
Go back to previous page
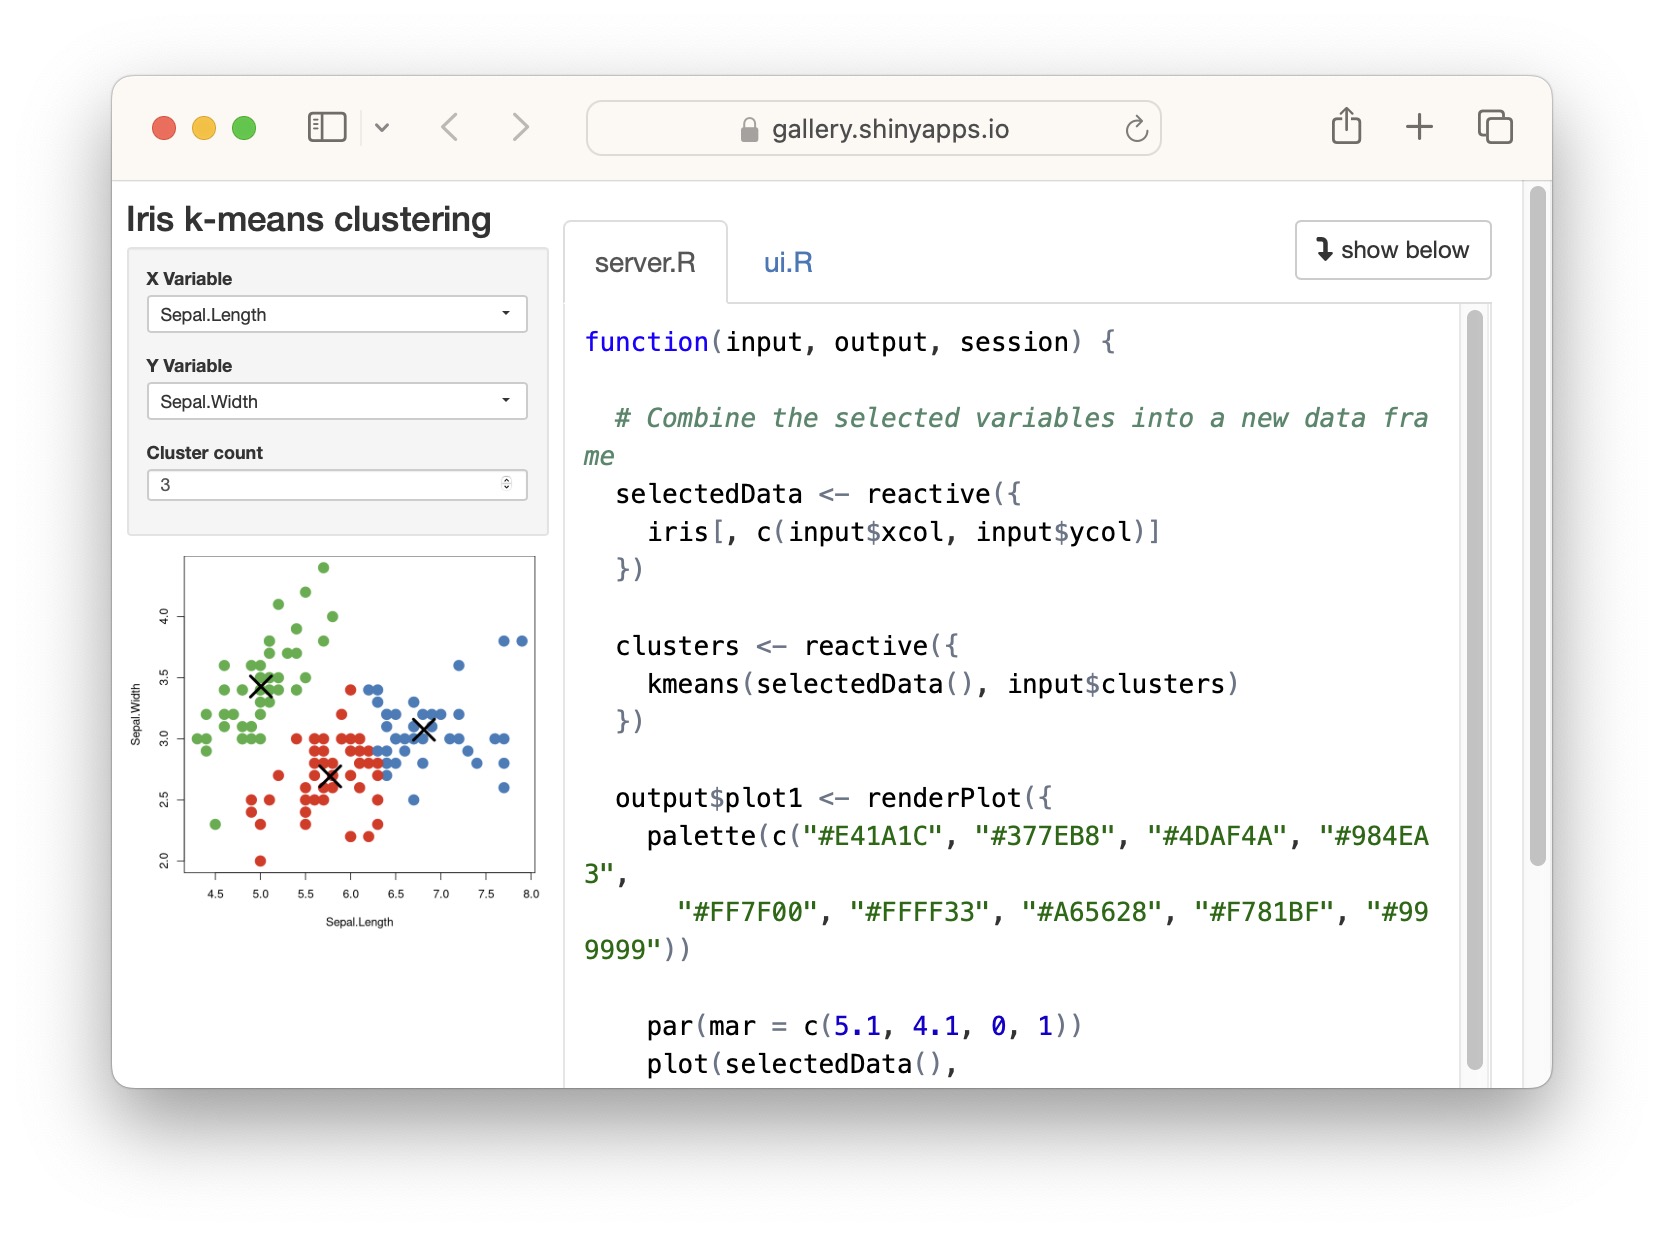(x=450, y=128)
